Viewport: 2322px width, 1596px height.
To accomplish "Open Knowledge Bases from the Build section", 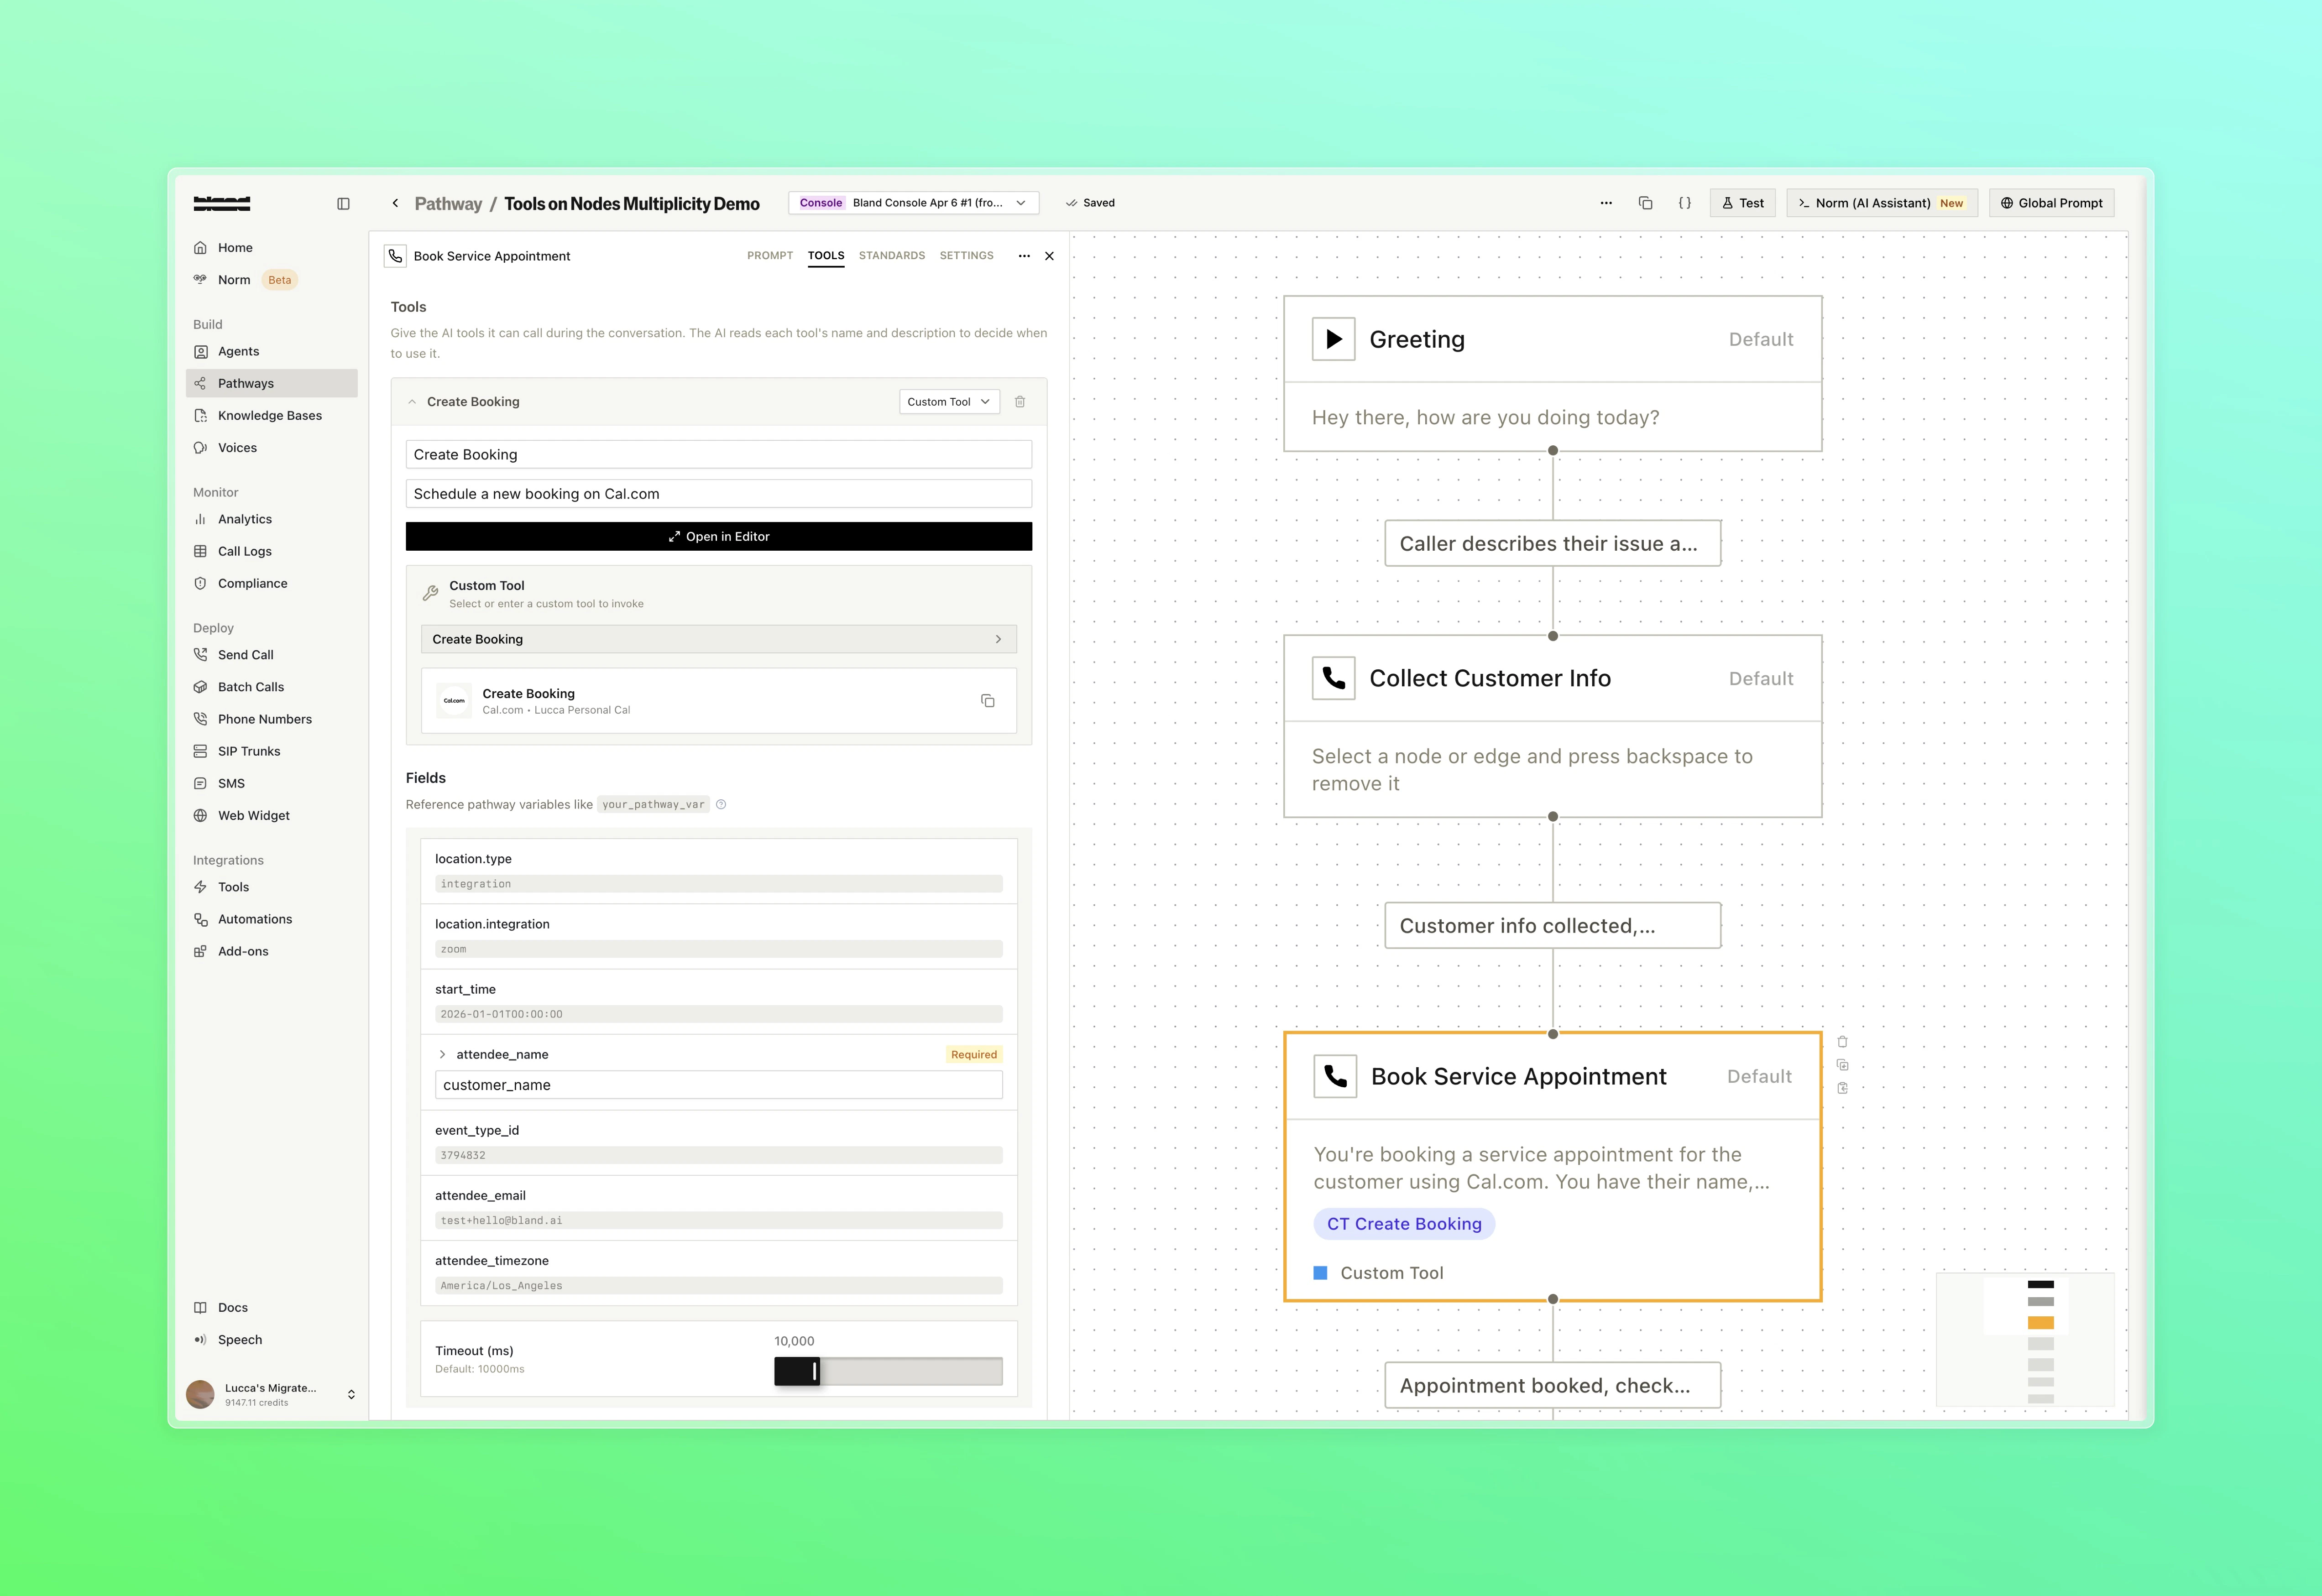I will click(269, 415).
